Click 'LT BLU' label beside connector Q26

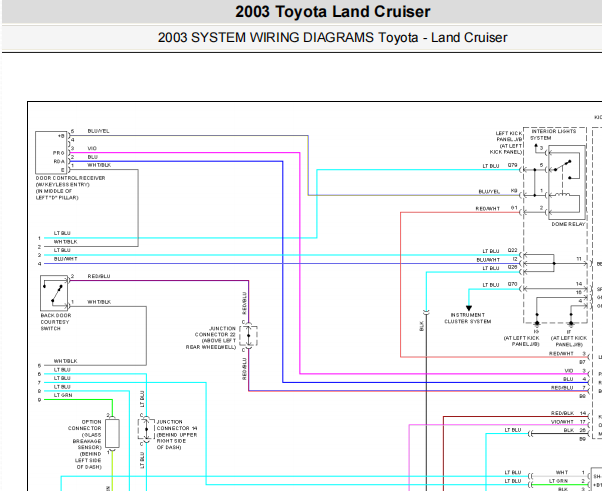point(491,268)
